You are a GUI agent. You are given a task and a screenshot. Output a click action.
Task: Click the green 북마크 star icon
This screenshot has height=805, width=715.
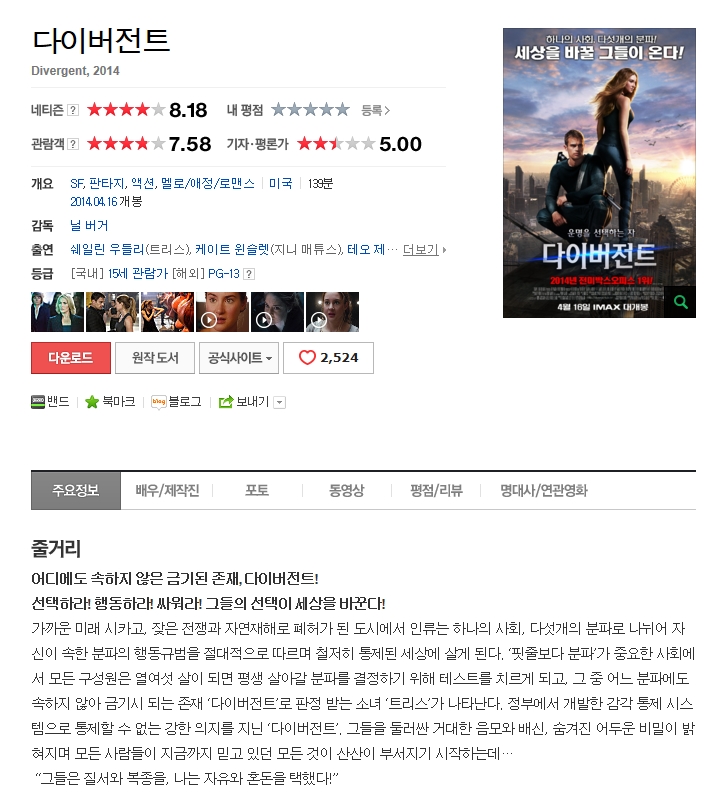[x=92, y=402]
